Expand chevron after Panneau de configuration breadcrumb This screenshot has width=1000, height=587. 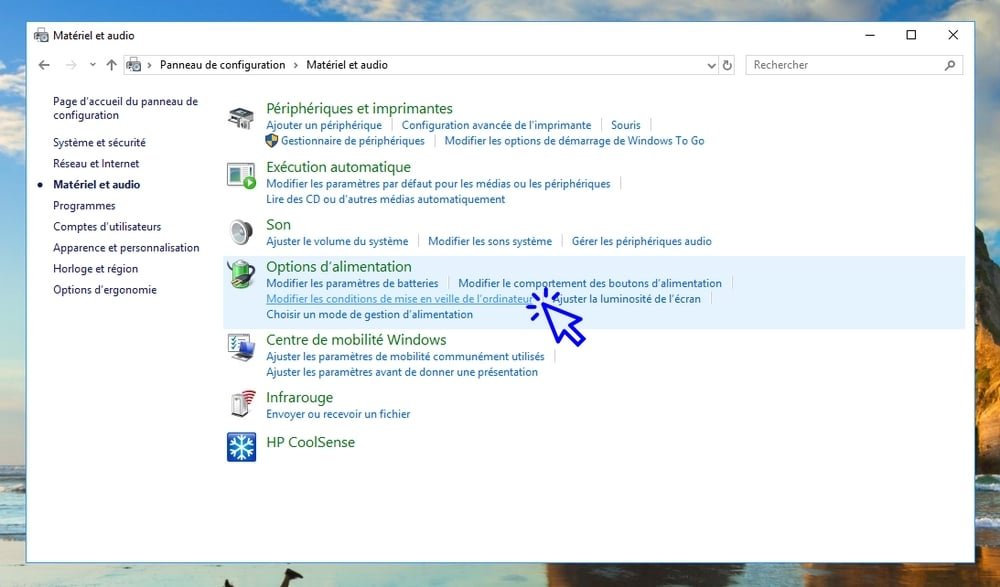coord(296,65)
